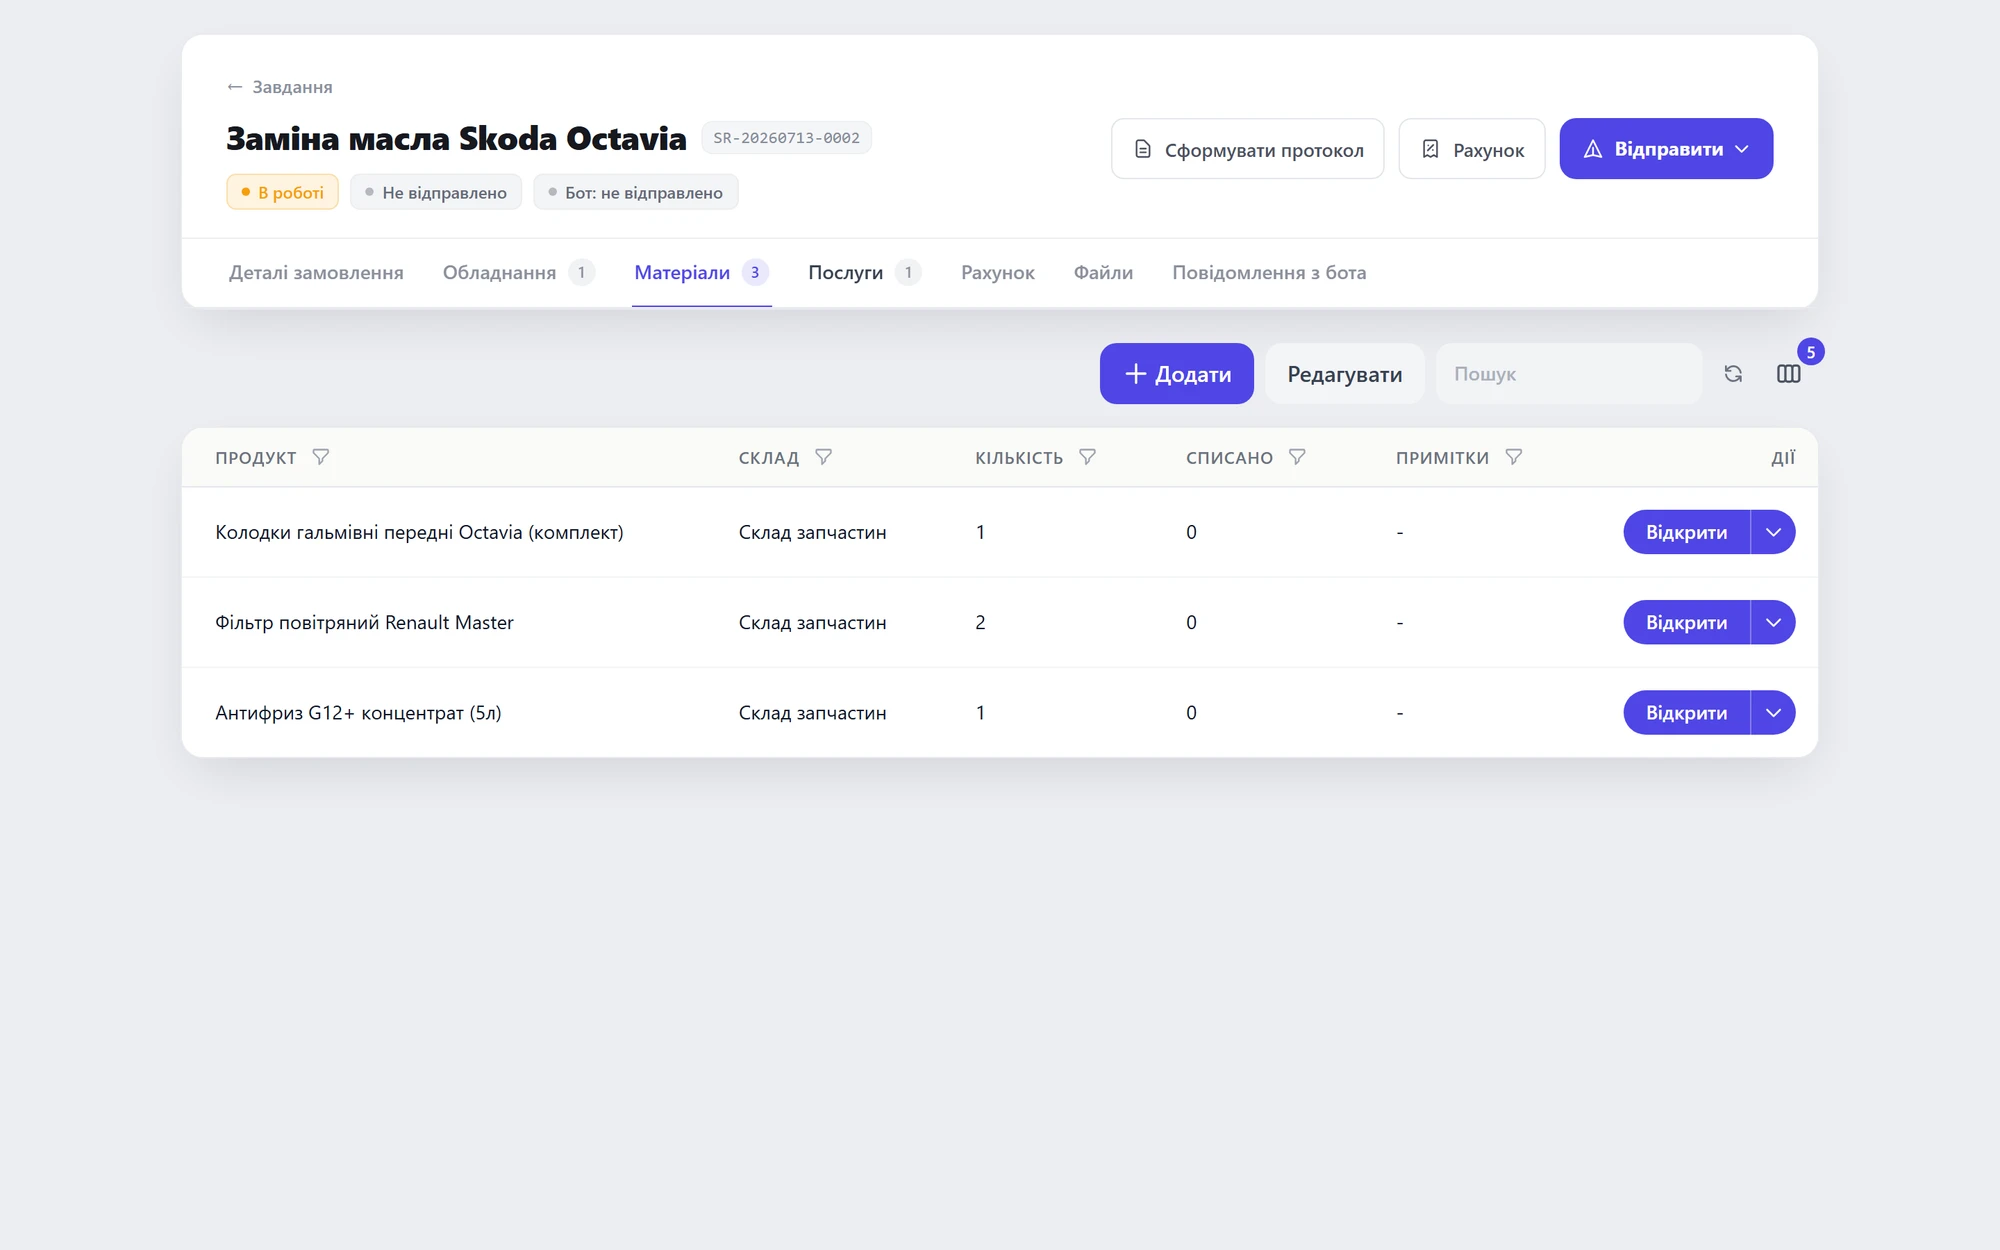
Task: Click the Додати button
Action: coord(1177,374)
